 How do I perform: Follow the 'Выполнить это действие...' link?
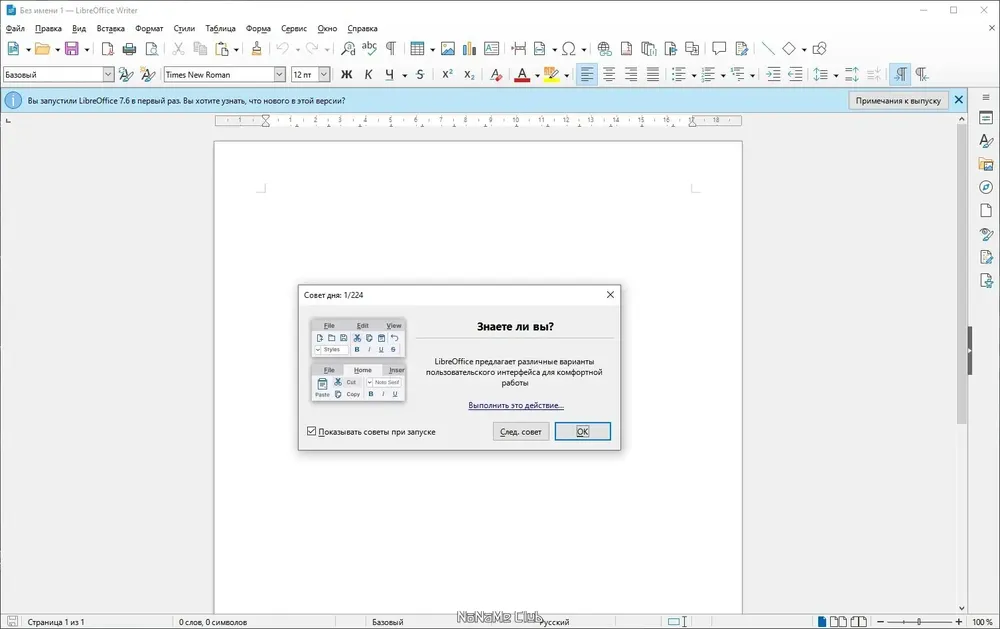point(516,405)
